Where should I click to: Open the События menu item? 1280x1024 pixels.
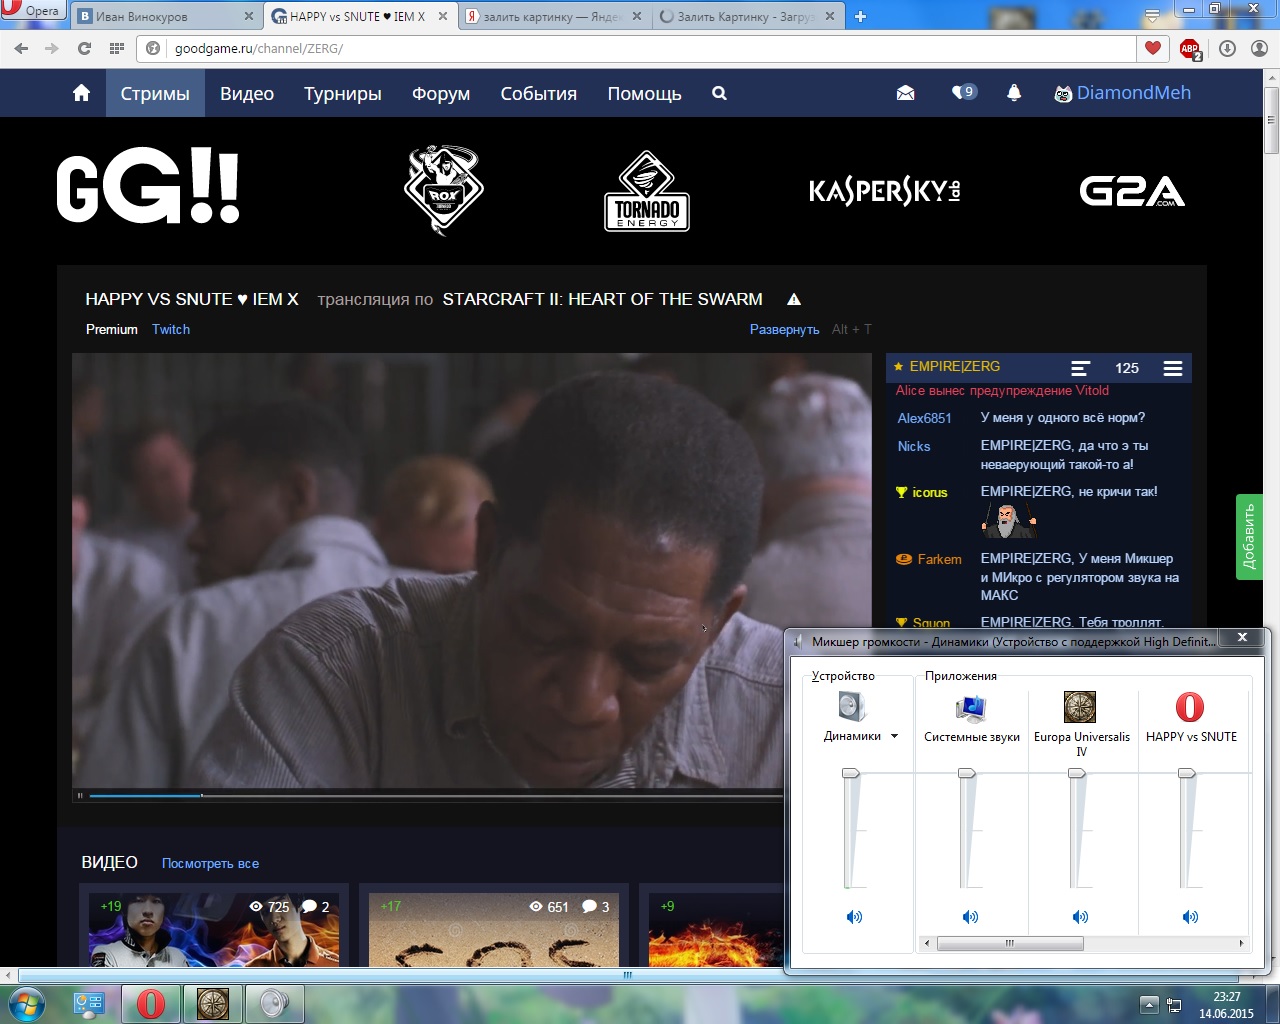tap(539, 93)
